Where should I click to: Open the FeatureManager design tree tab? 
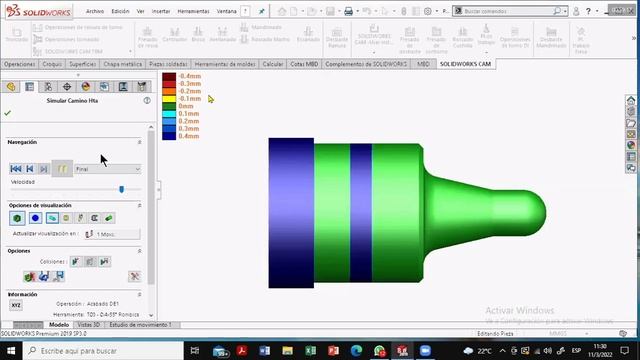(11, 87)
